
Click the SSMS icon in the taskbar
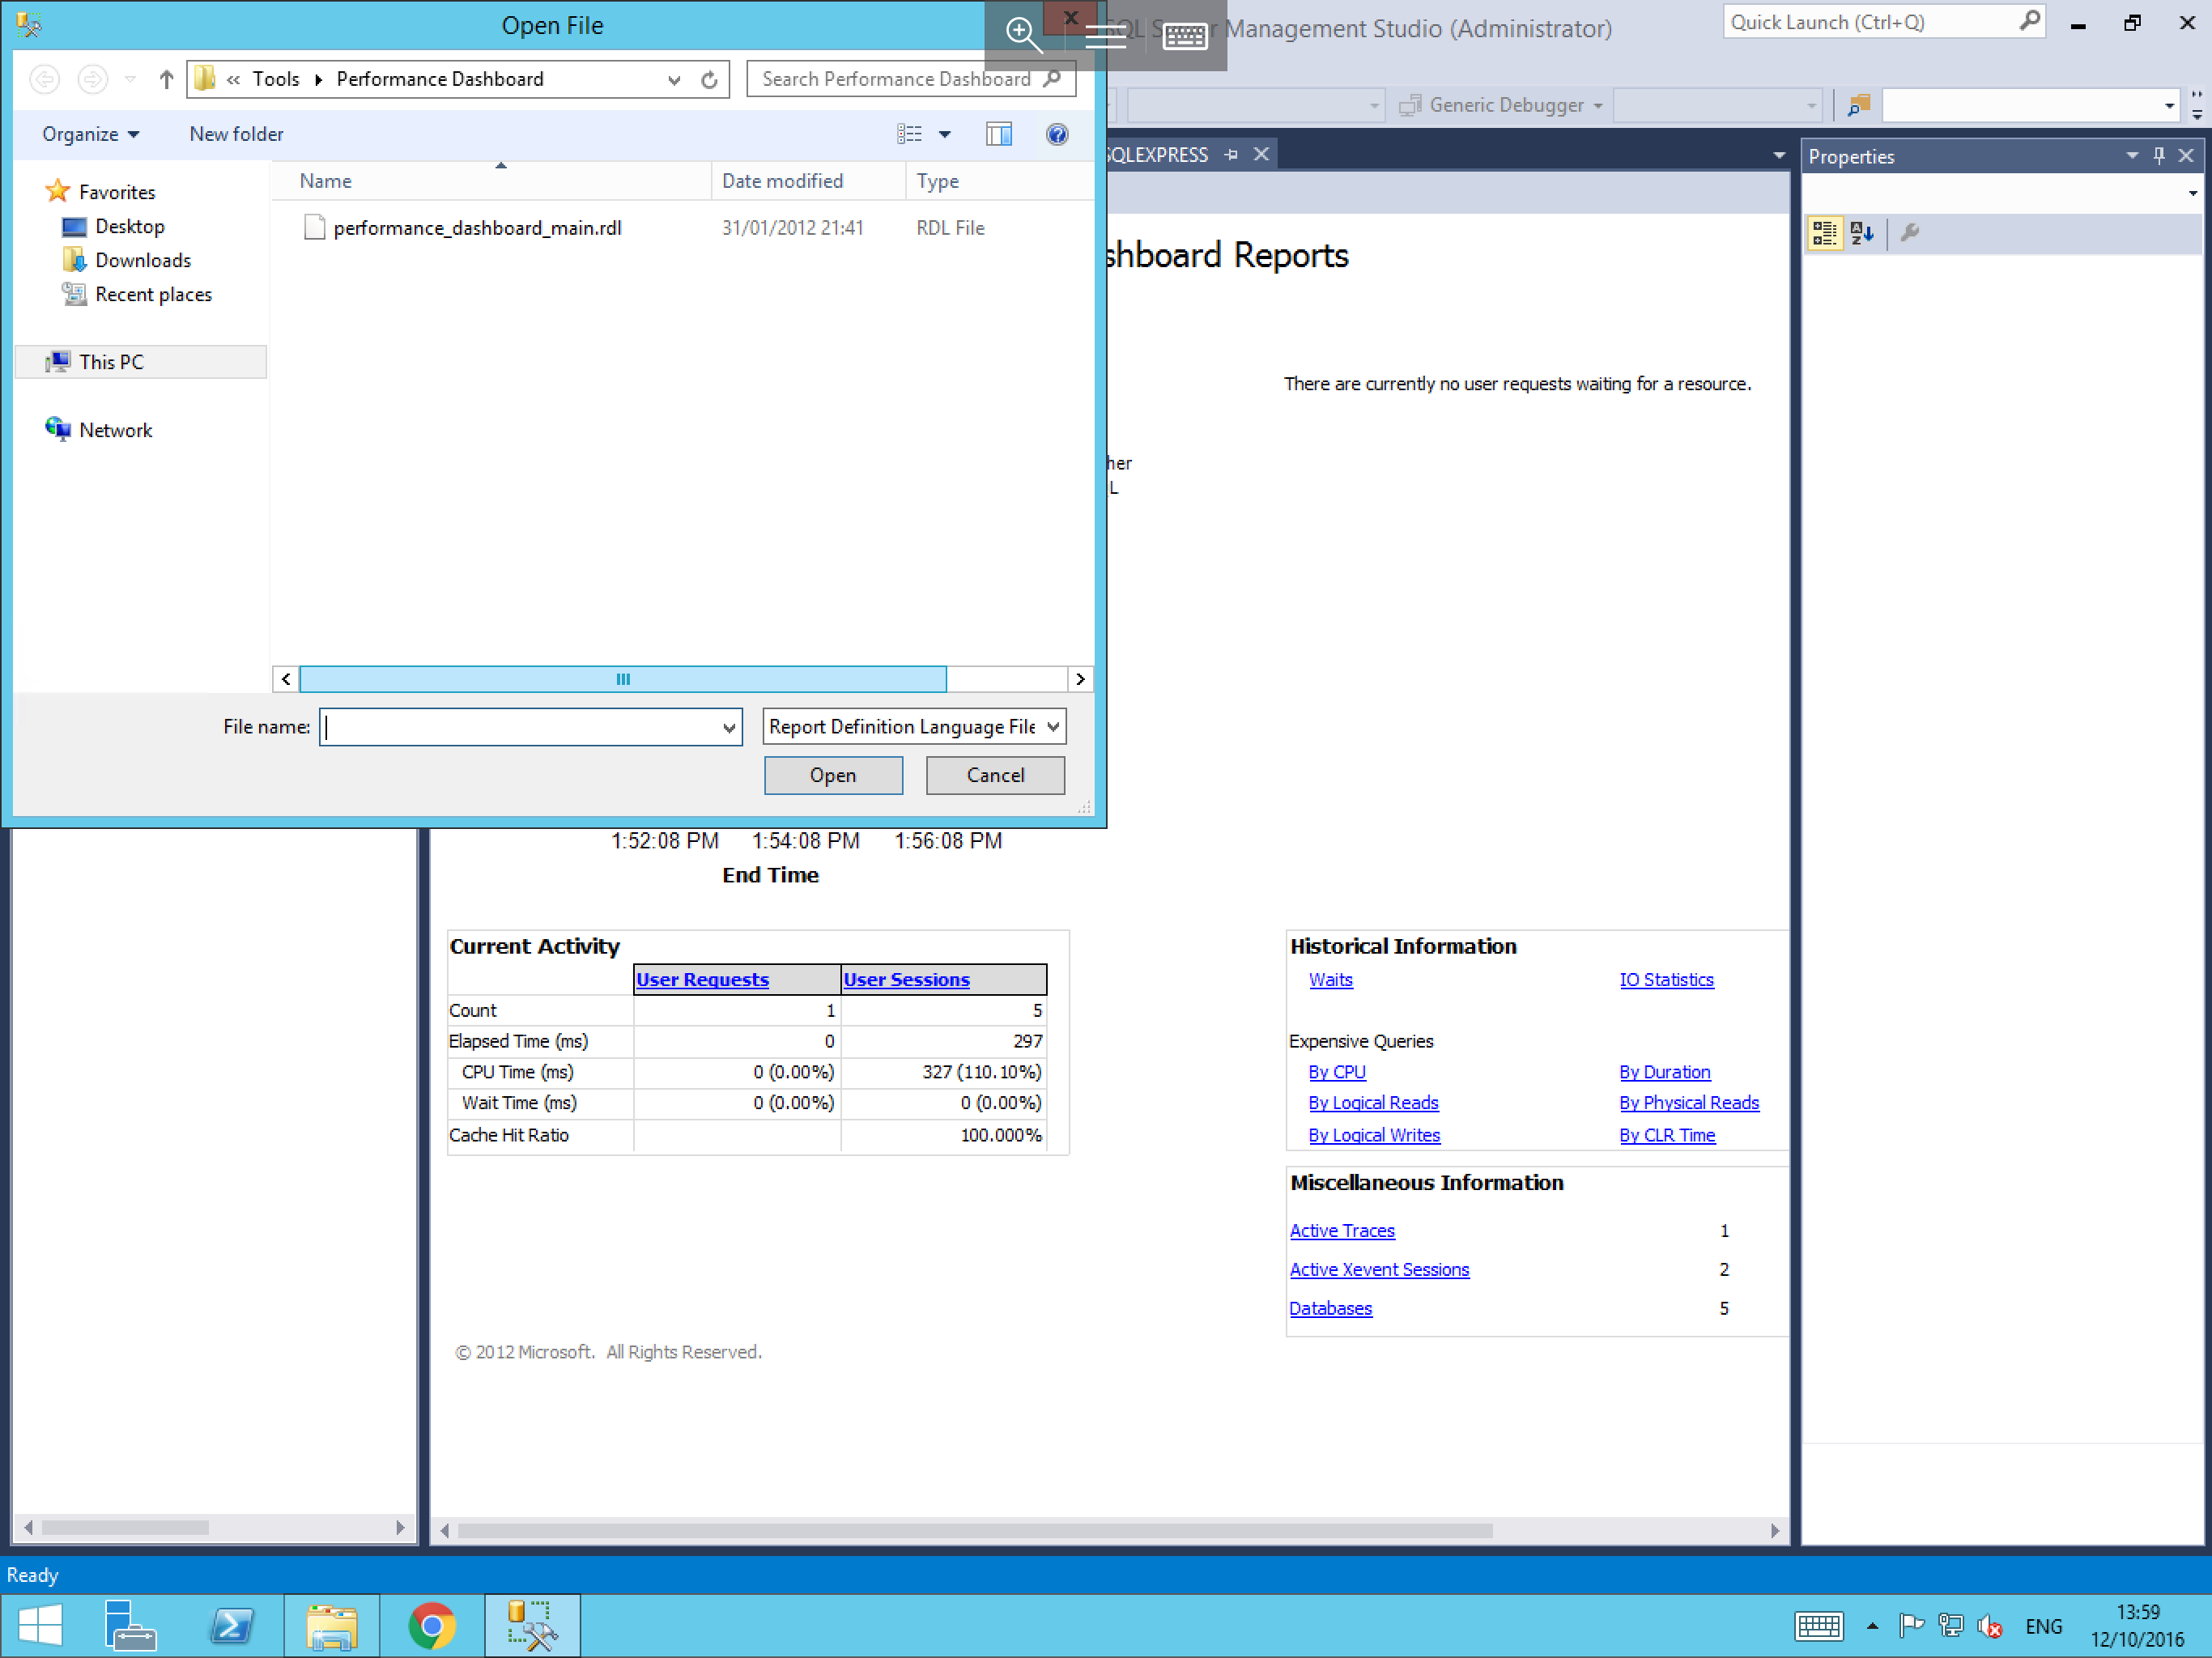532,1625
